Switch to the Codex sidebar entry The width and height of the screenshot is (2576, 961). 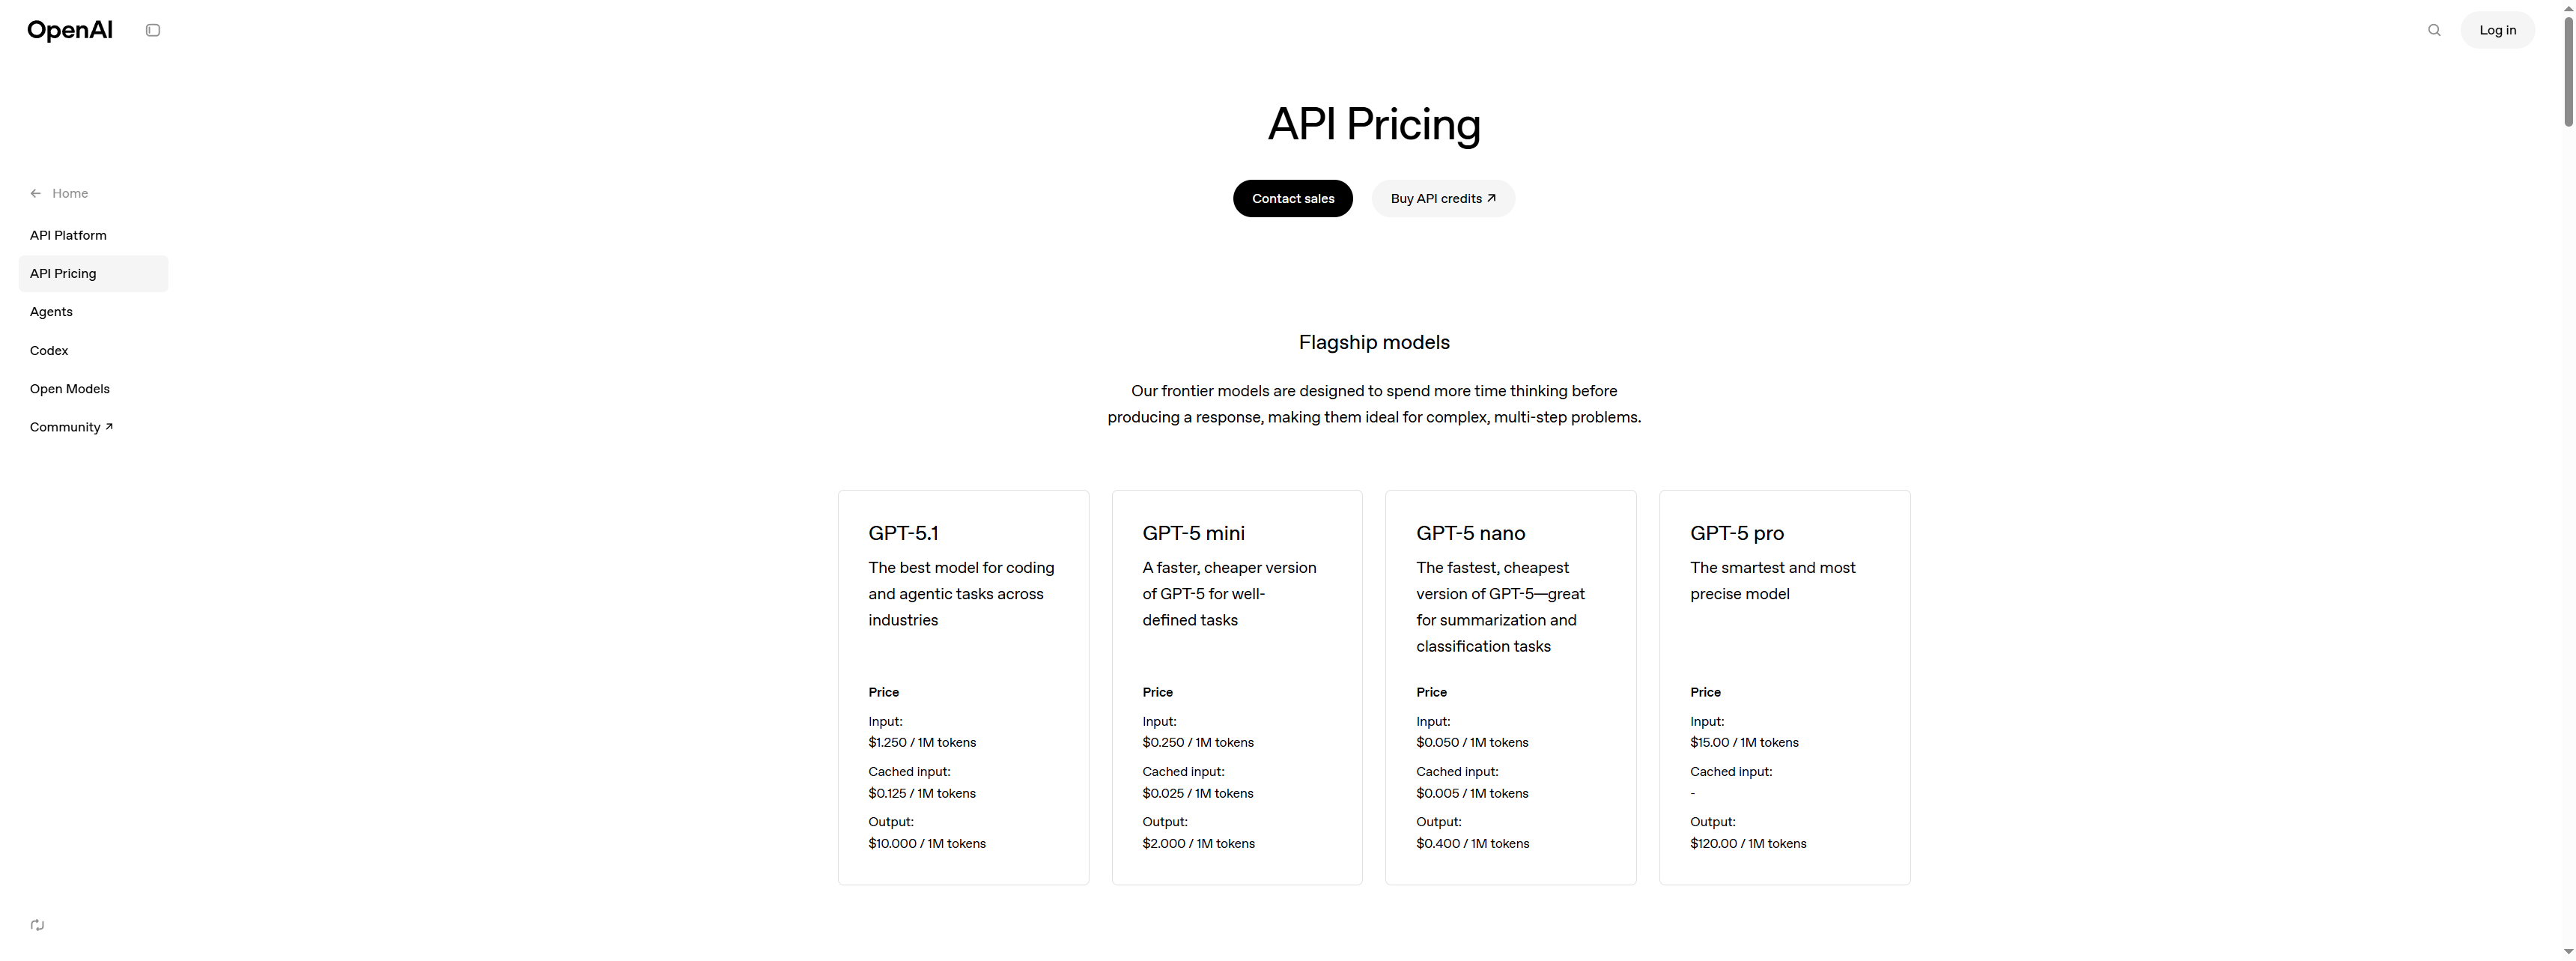point(49,350)
